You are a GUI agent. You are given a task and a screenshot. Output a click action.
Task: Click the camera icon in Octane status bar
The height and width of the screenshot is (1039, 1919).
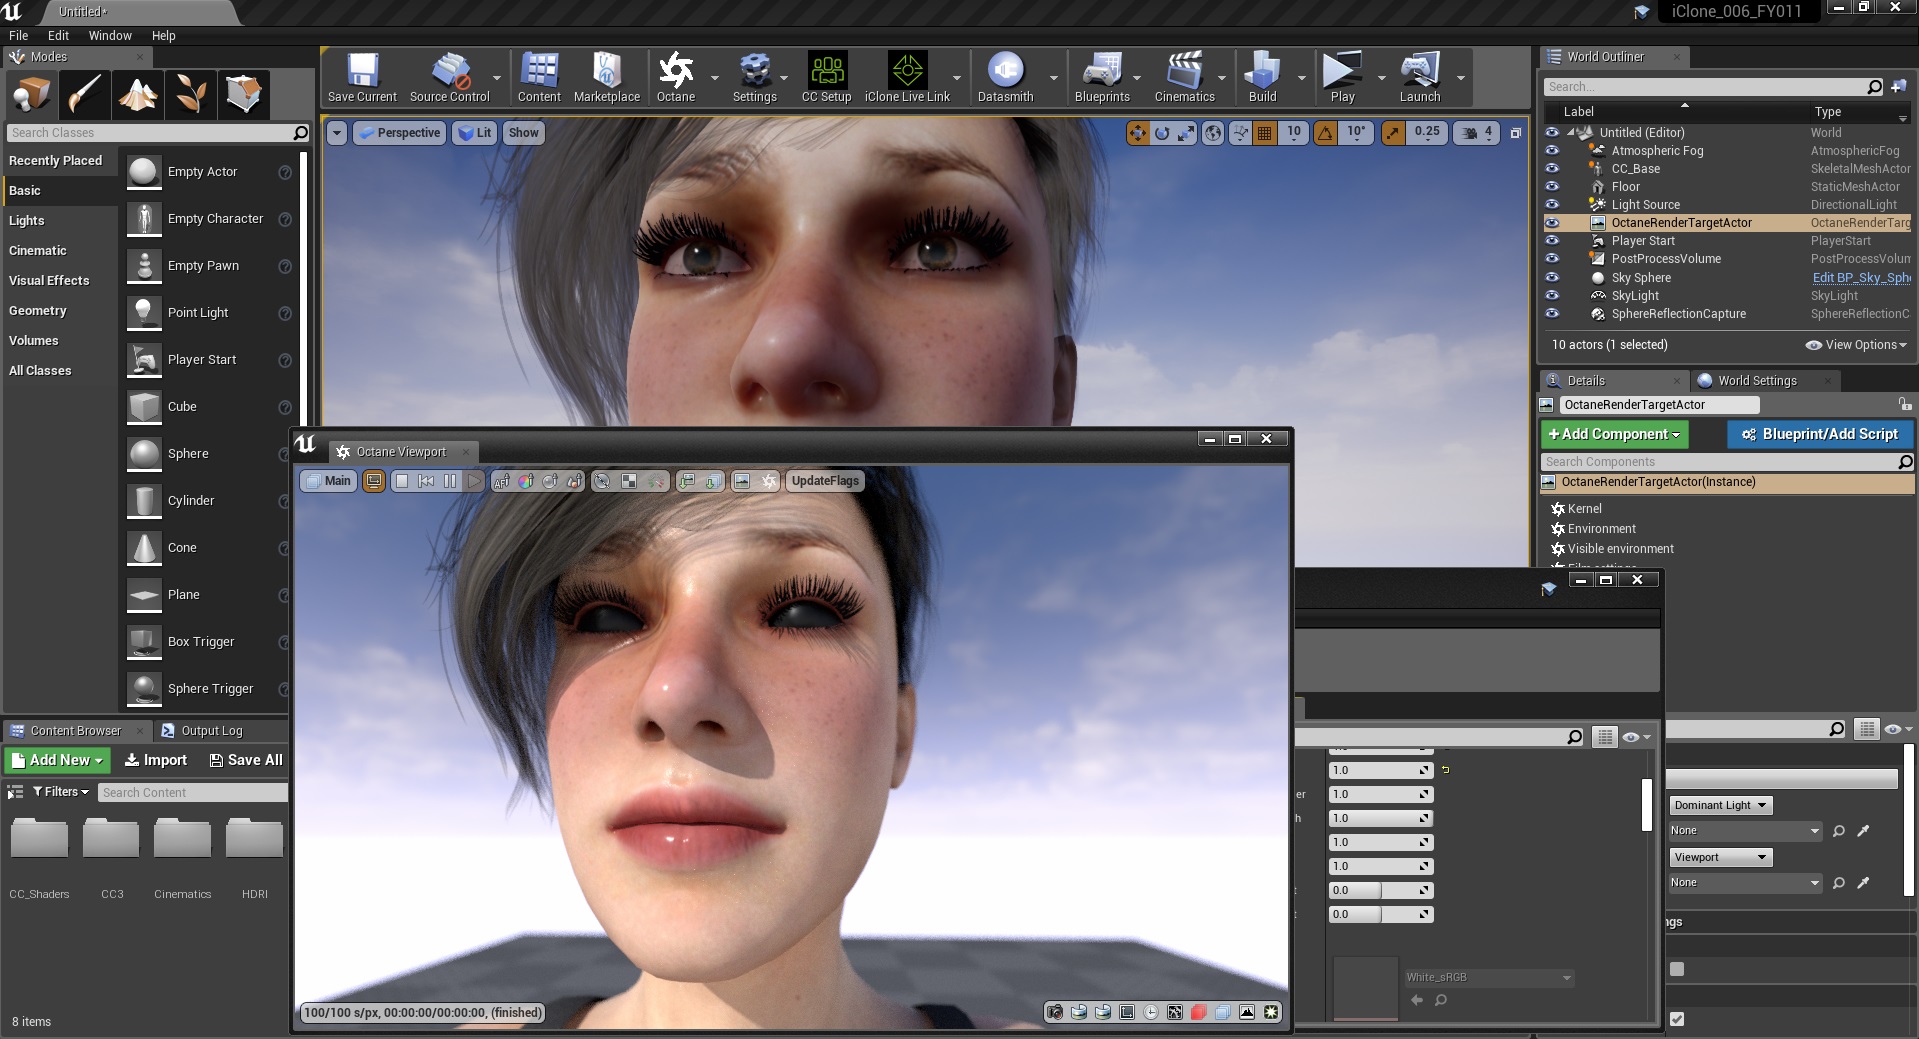click(1054, 1012)
